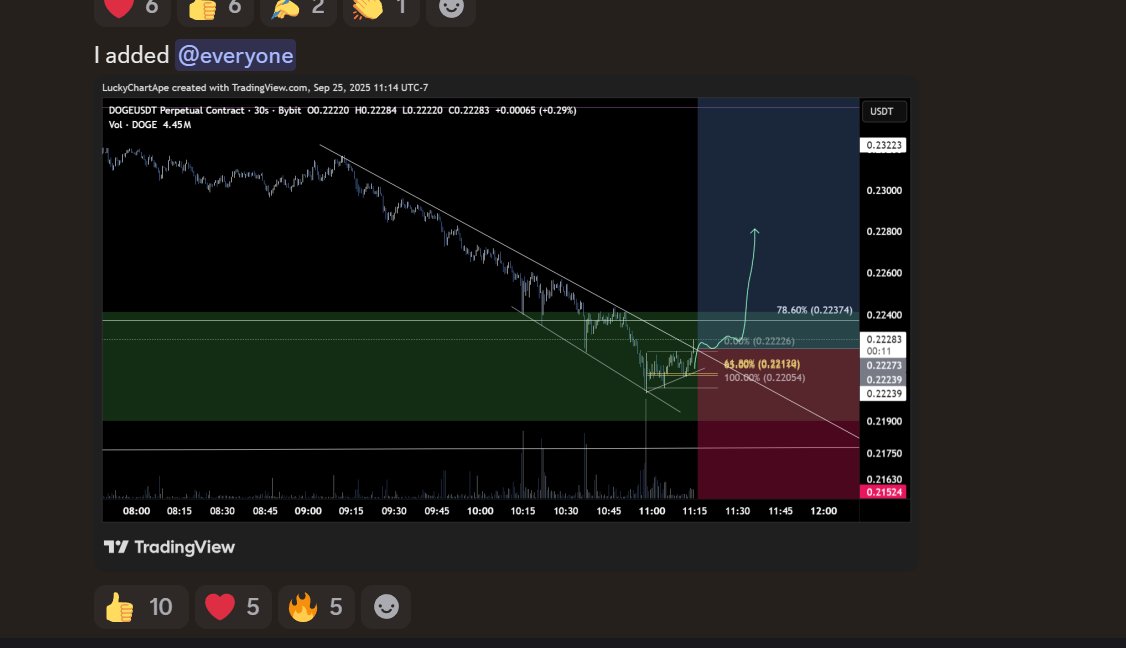Viewport: 1126px width, 648px height.
Task: Click the 08:00 time axis label
Action: coord(136,511)
